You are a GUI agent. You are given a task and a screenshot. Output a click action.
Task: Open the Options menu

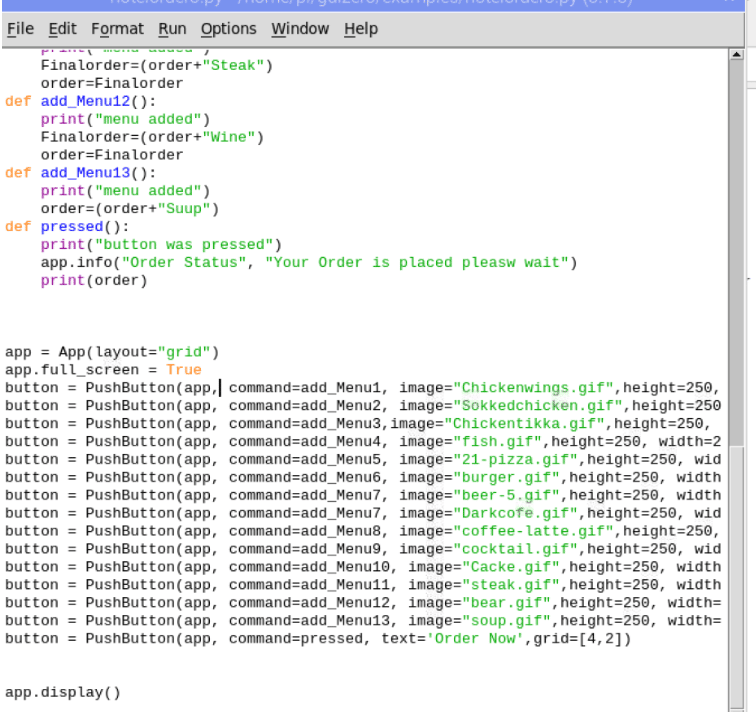point(227,29)
